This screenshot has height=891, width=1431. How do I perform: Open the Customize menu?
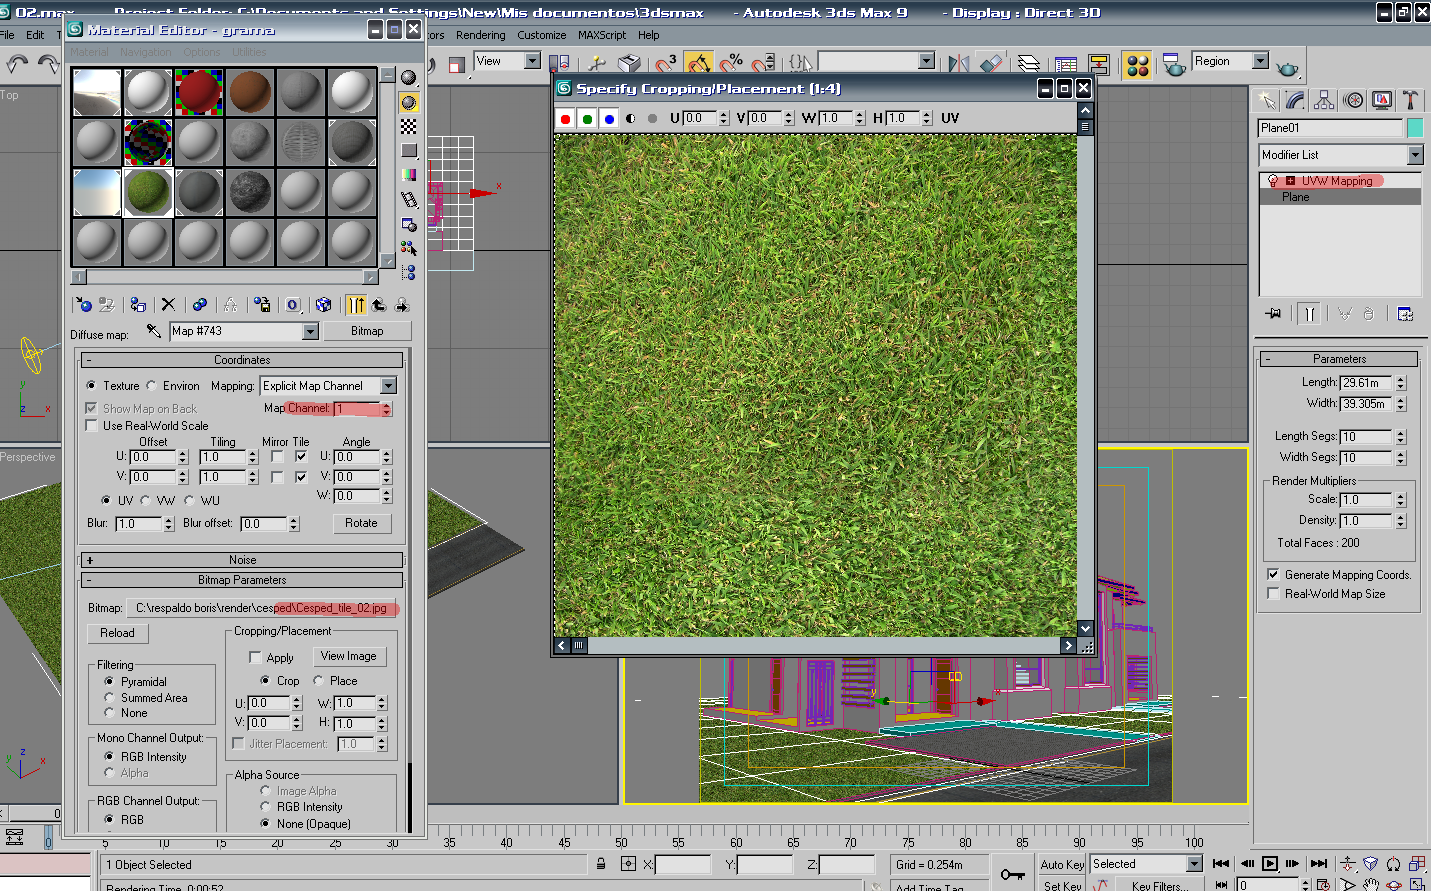click(542, 35)
